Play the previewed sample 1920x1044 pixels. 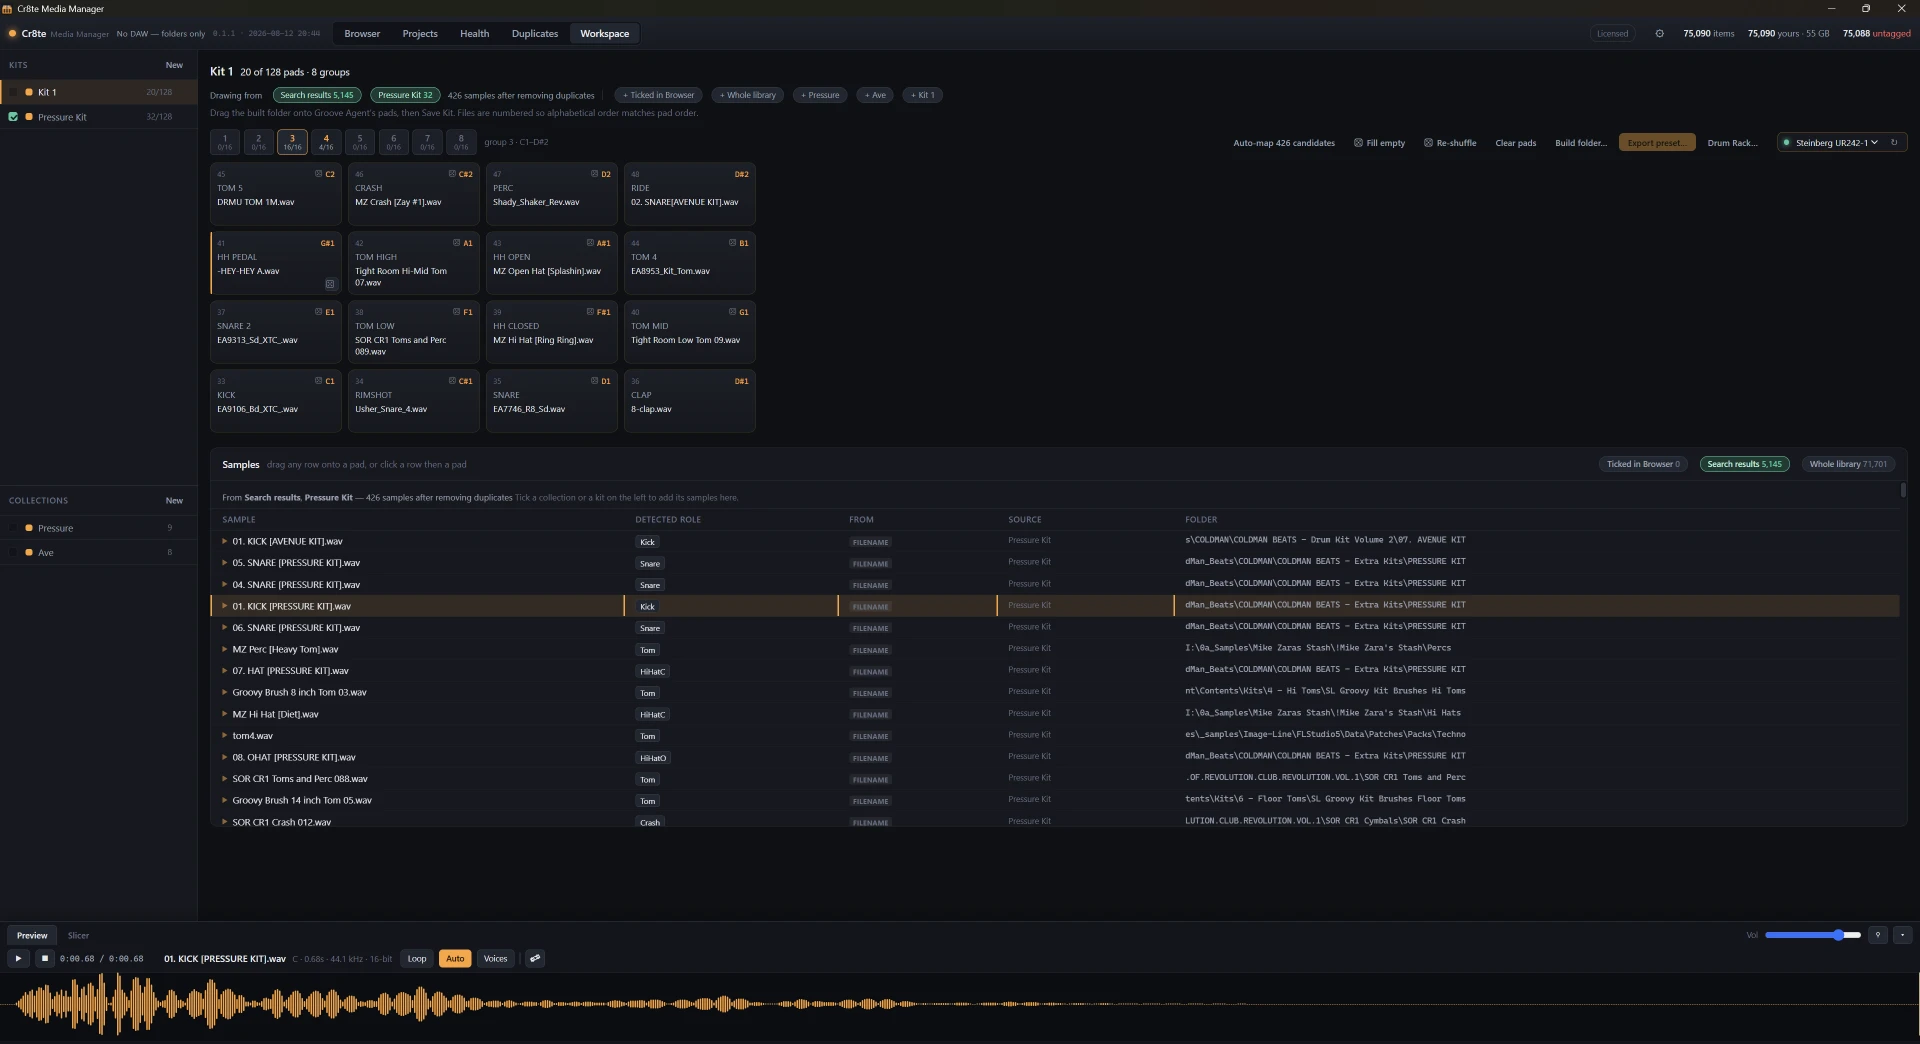[x=18, y=958]
